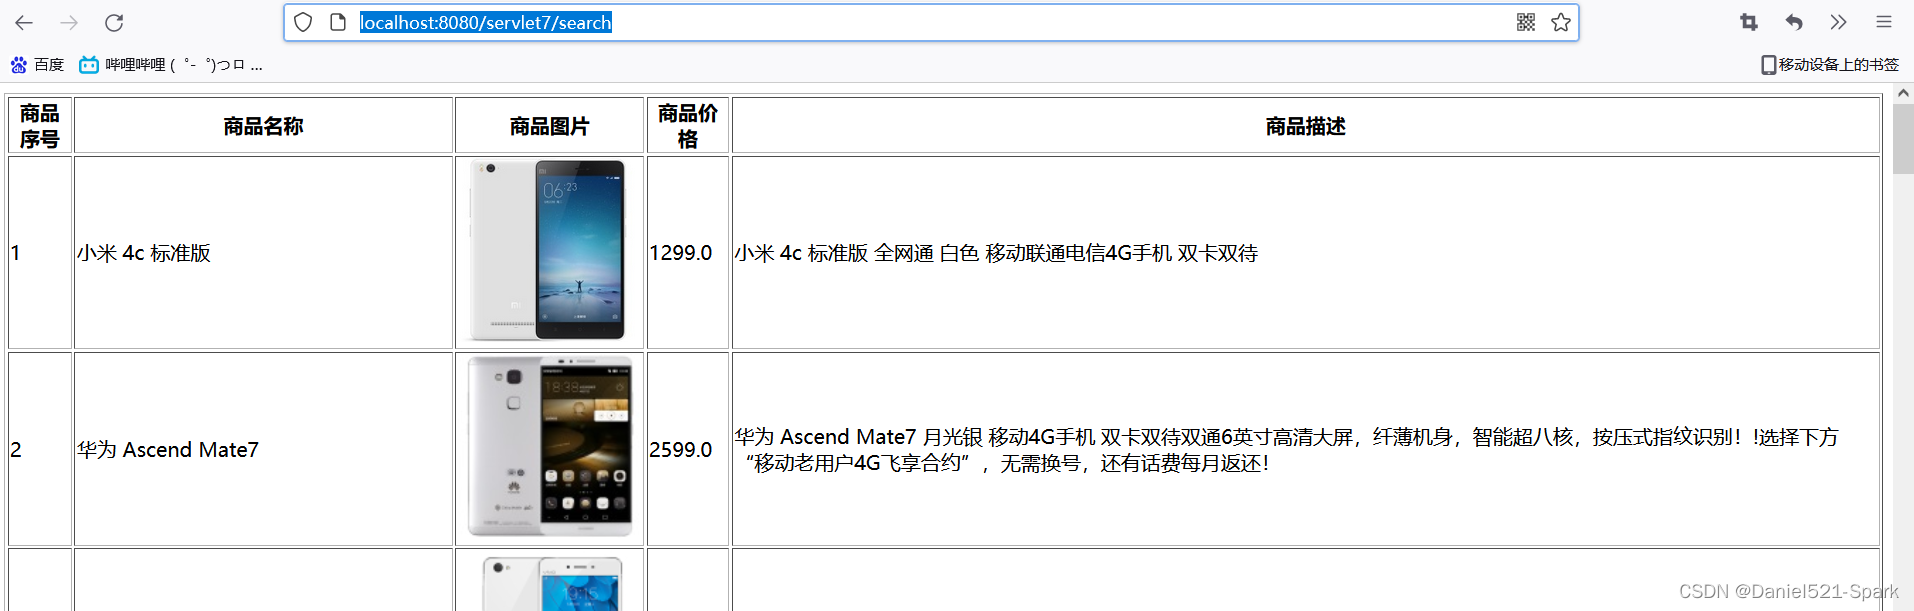Click the 华为 Ascend Mate7 phone image
Image resolution: width=1914 pixels, height=611 pixels.
(x=550, y=447)
